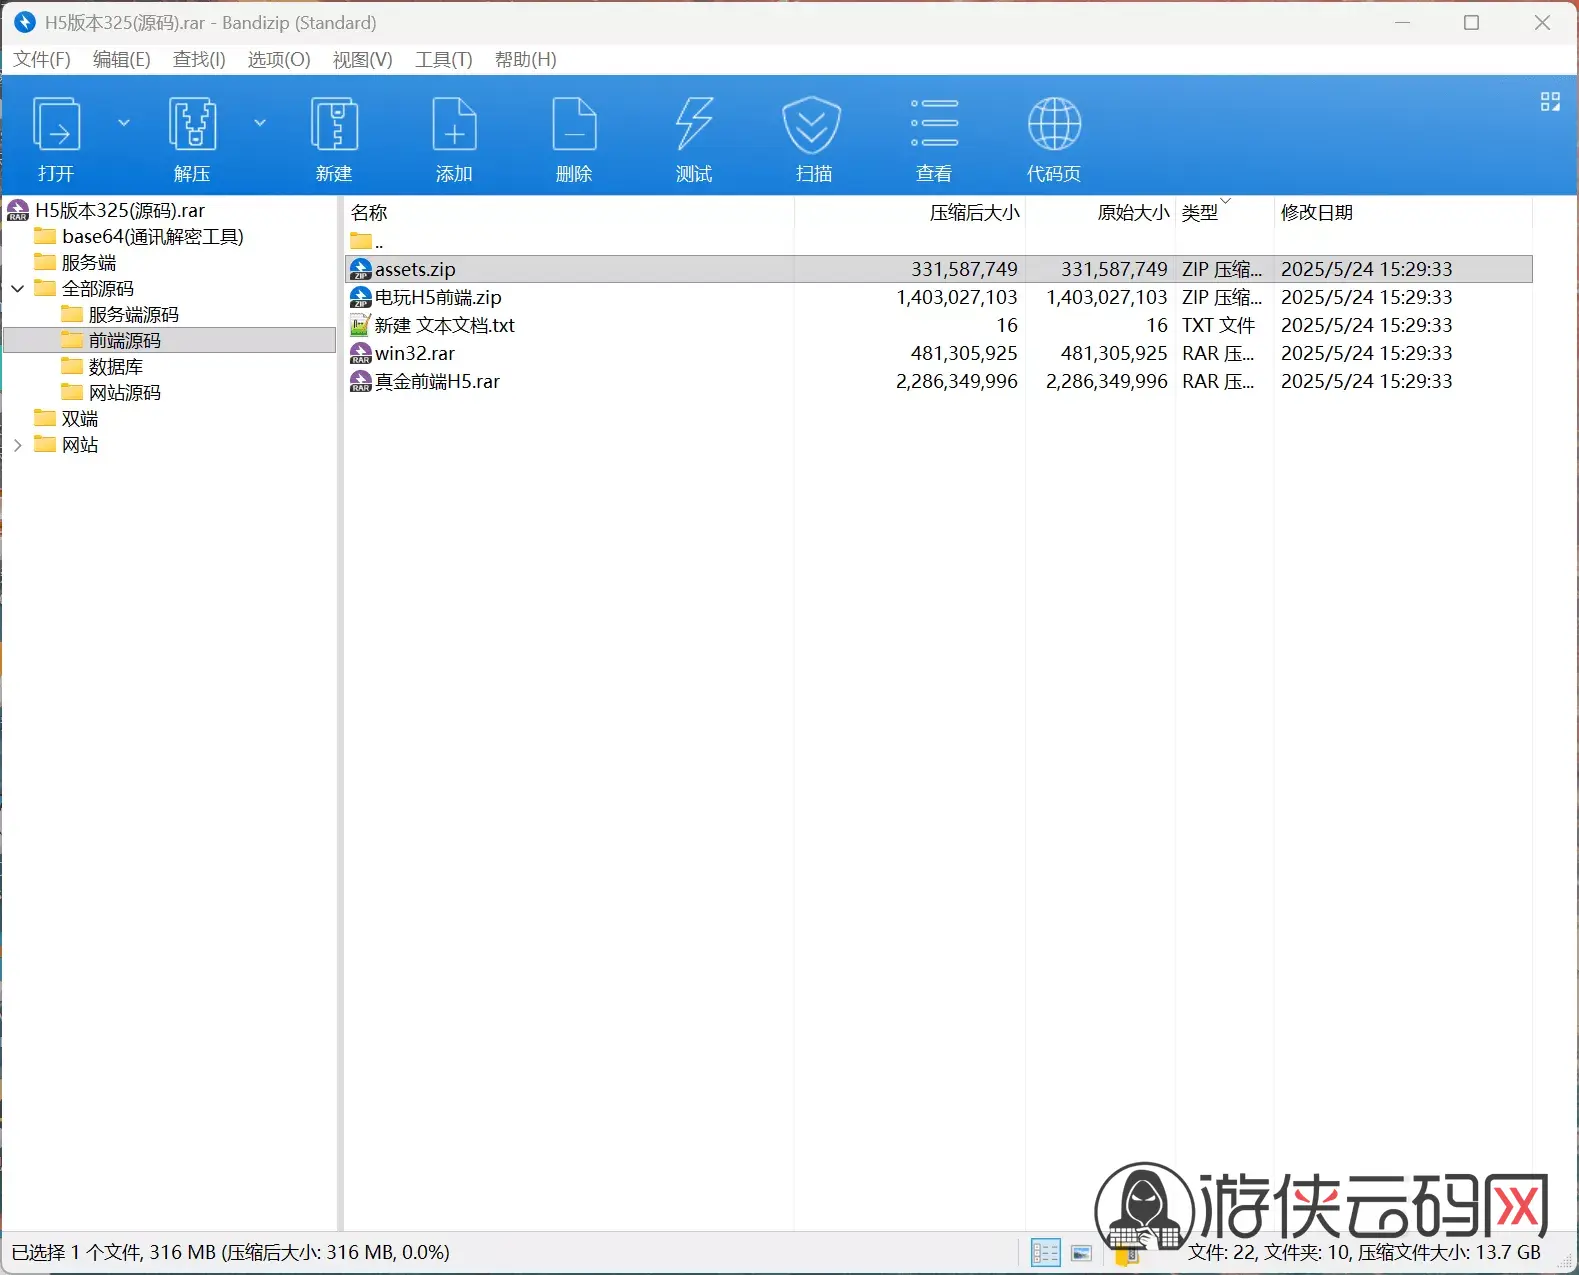Click the Test (测试) lightning icon
Image resolution: width=1579 pixels, height=1275 pixels.
click(694, 125)
